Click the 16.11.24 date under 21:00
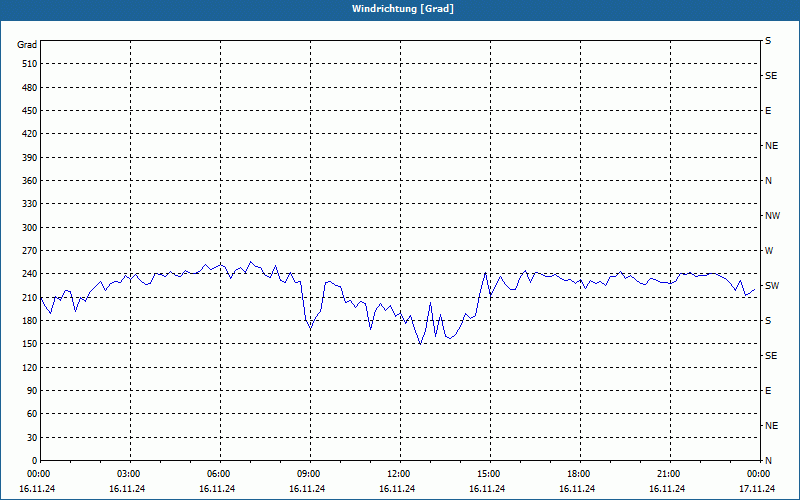The width and height of the screenshot is (800, 500). [667, 489]
